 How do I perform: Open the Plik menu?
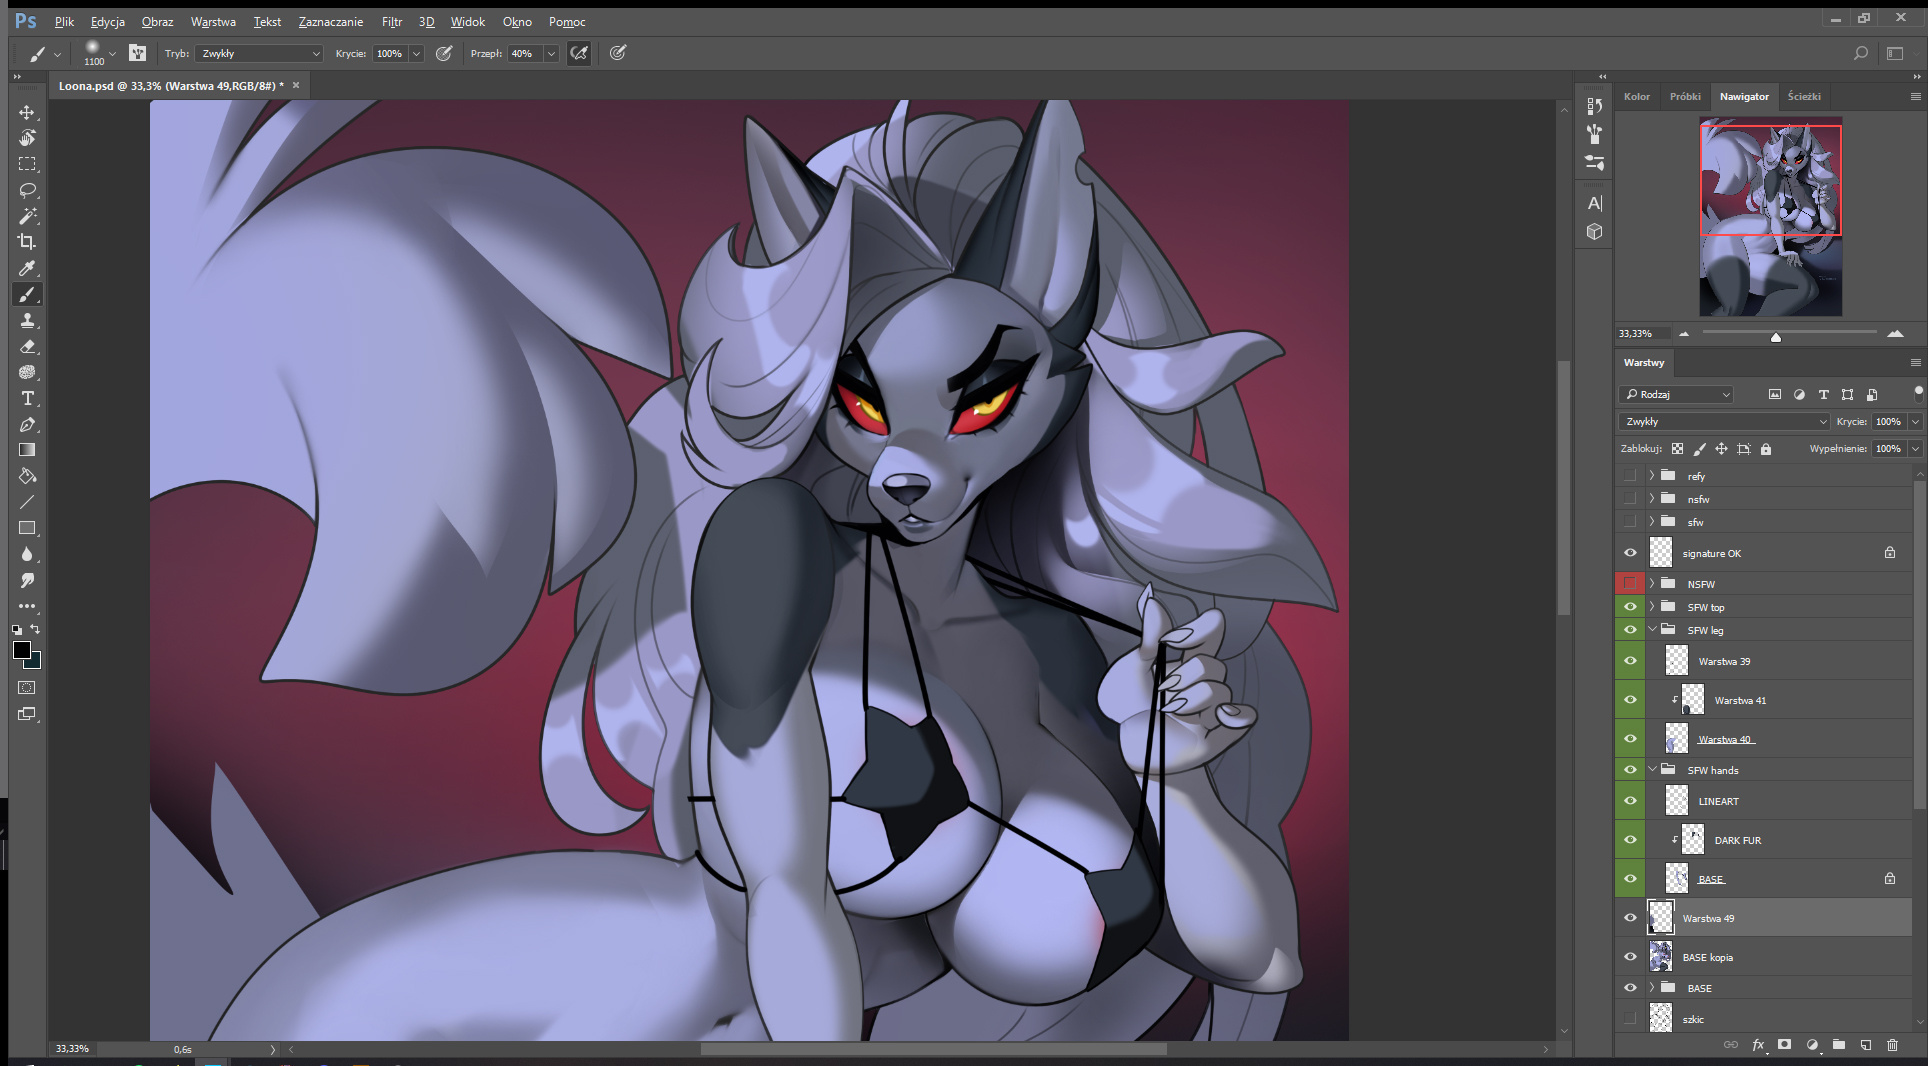pyautogui.click(x=64, y=21)
